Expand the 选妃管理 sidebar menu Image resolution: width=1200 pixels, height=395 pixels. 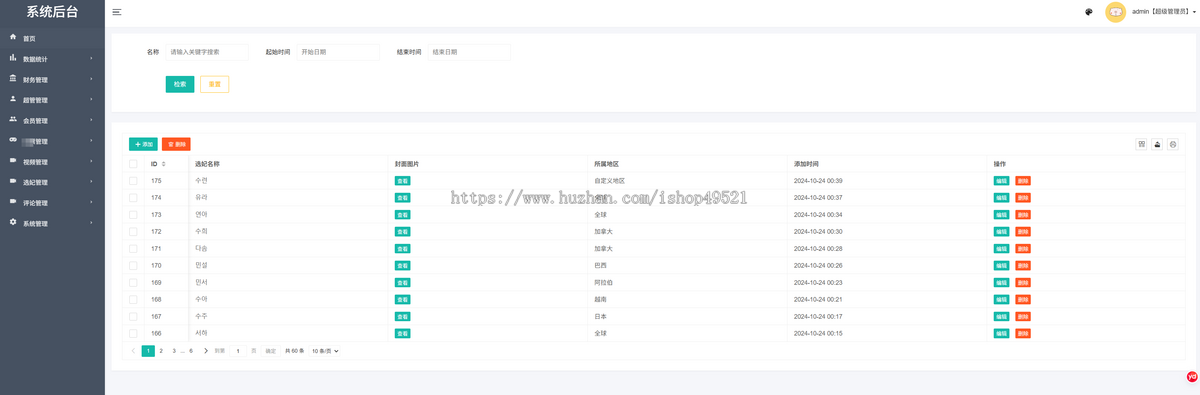pyautogui.click(x=52, y=182)
